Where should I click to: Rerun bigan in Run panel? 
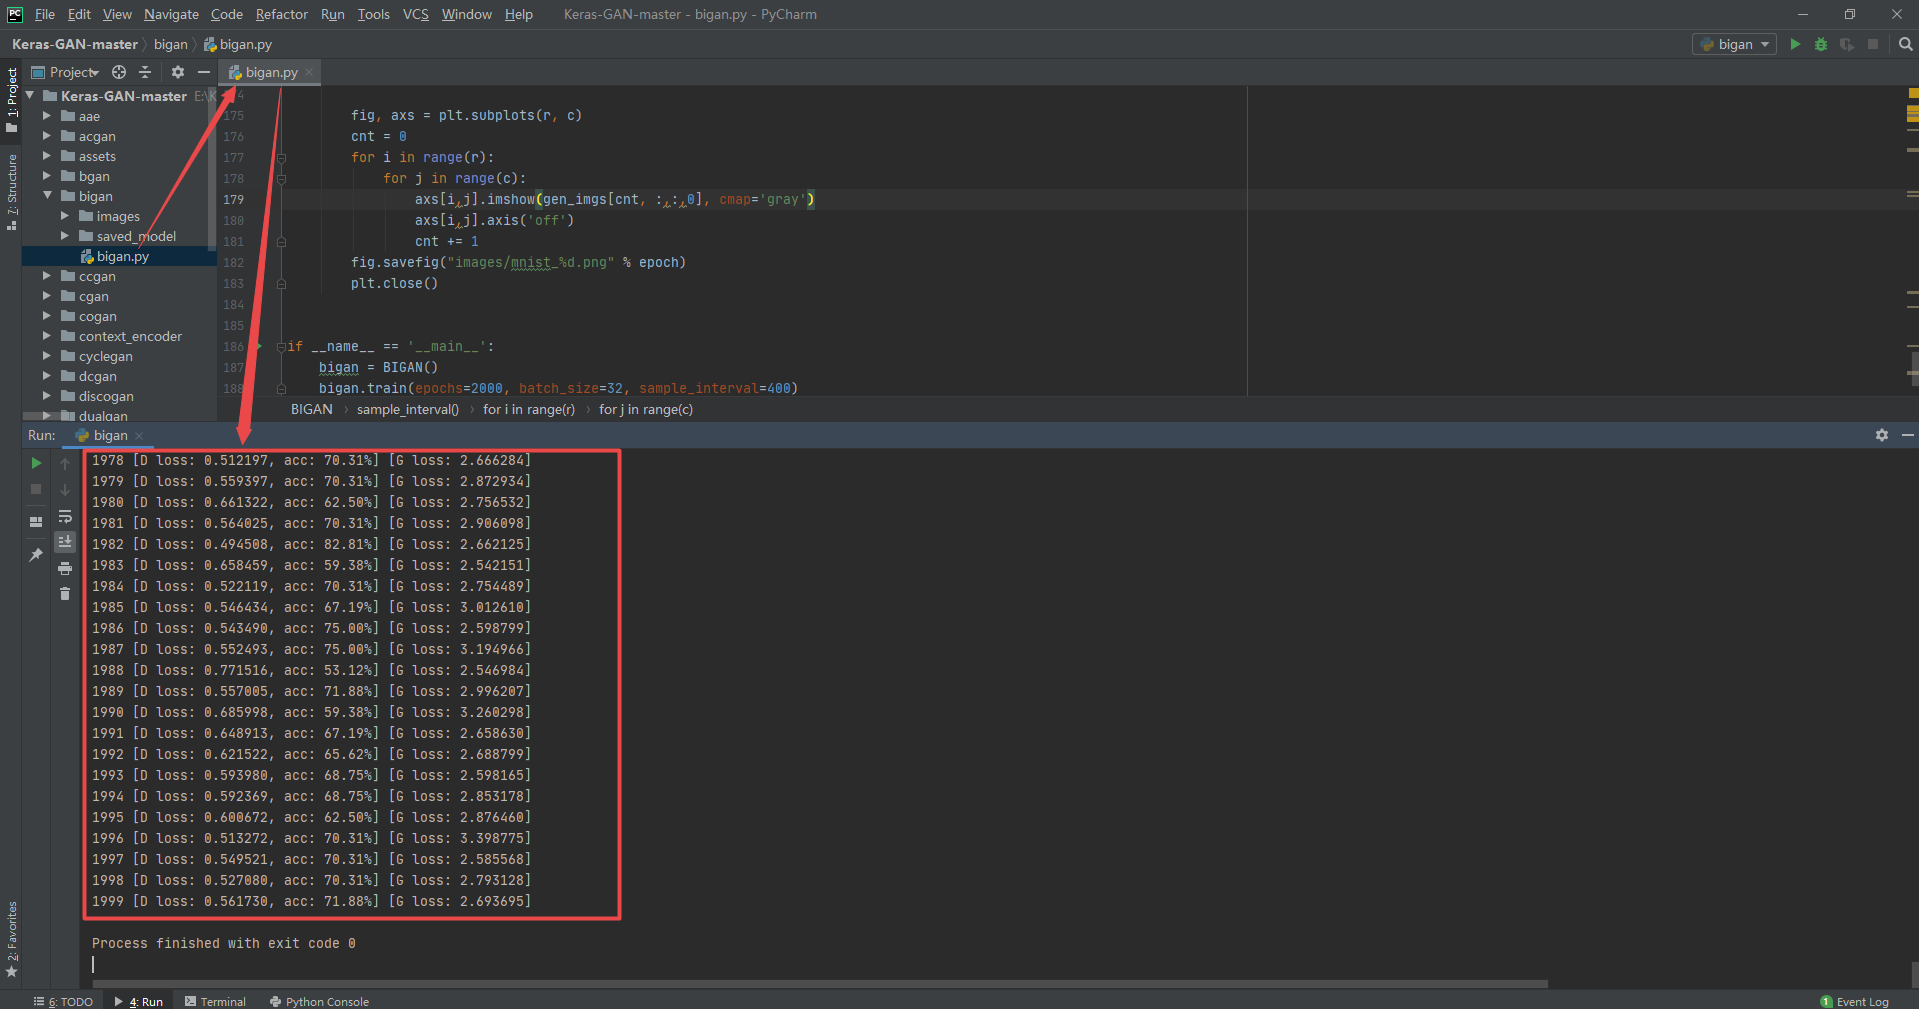[36, 463]
